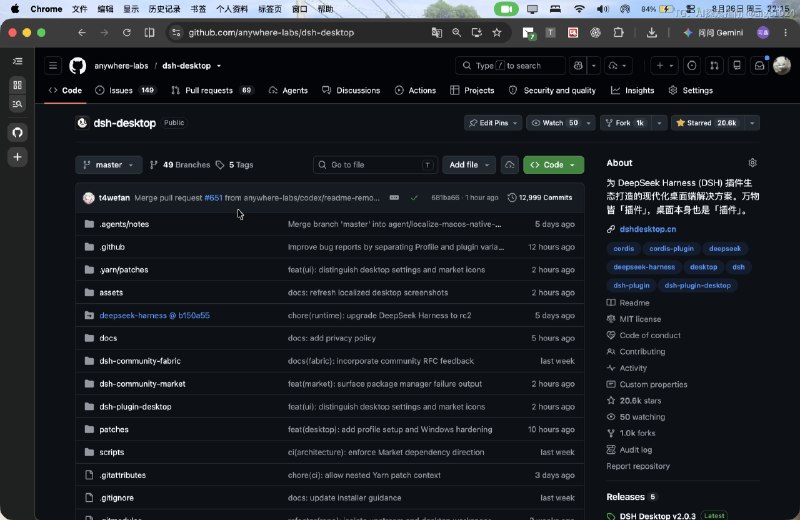Click the Chrome translate icon
The width and height of the screenshot is (800, 520).
pyautogui.click(x=437, y=33)
